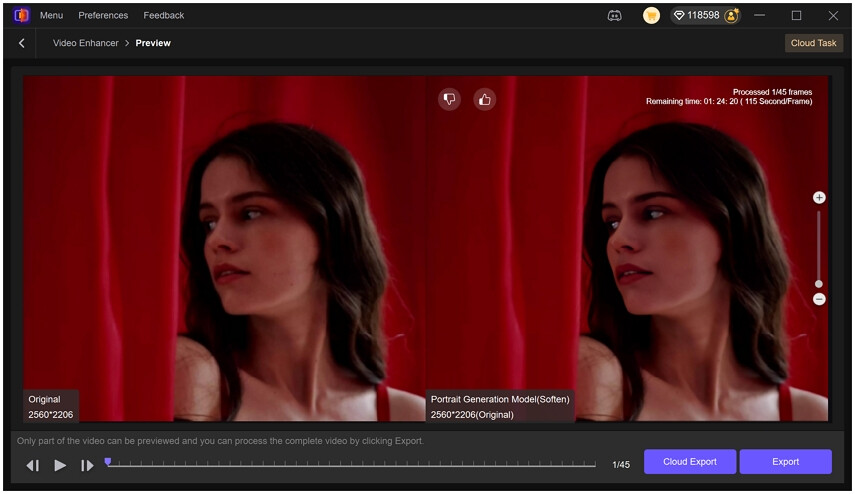Give thumbs up on enhanced result
855x494 pixels.
coord(485,99)
